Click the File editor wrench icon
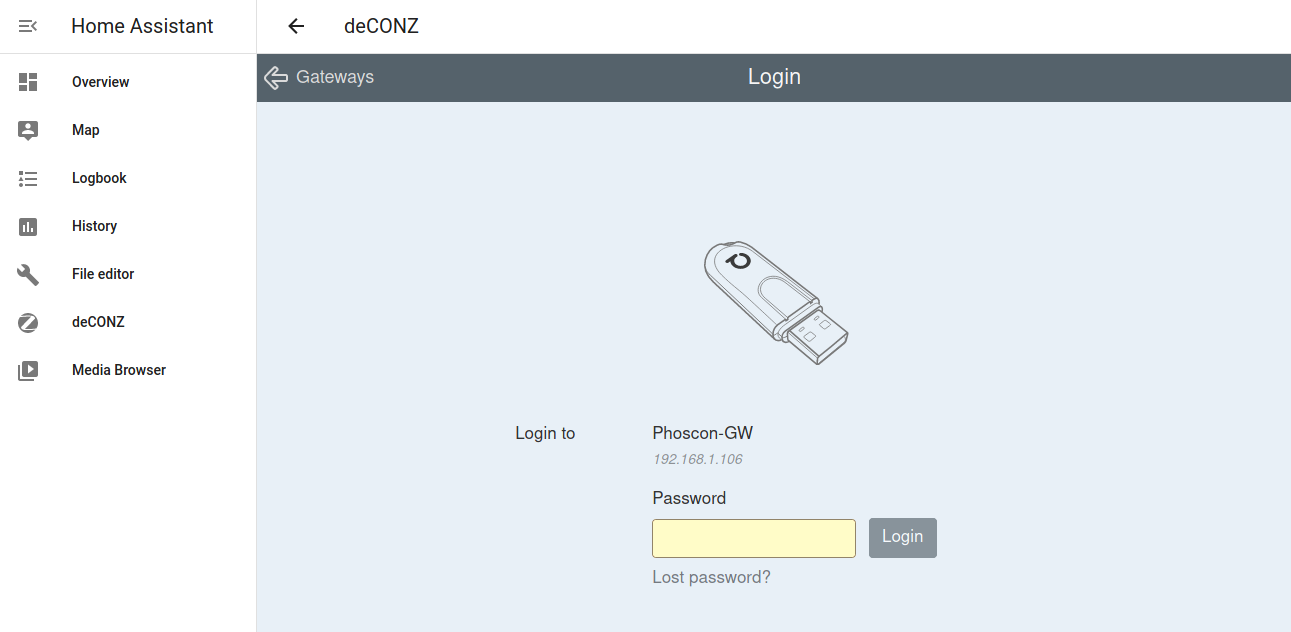This screenshot has height=632, width=1291. [x=28, y=274]
